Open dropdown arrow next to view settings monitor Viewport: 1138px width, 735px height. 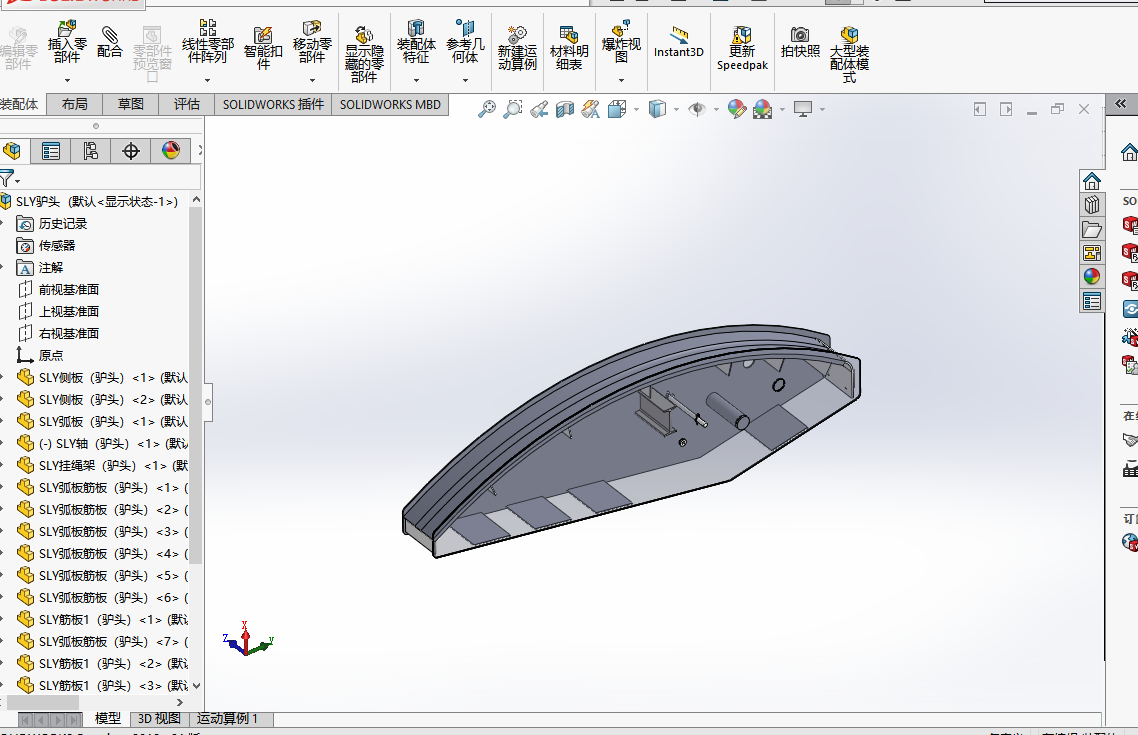click(x=822, y=110)
